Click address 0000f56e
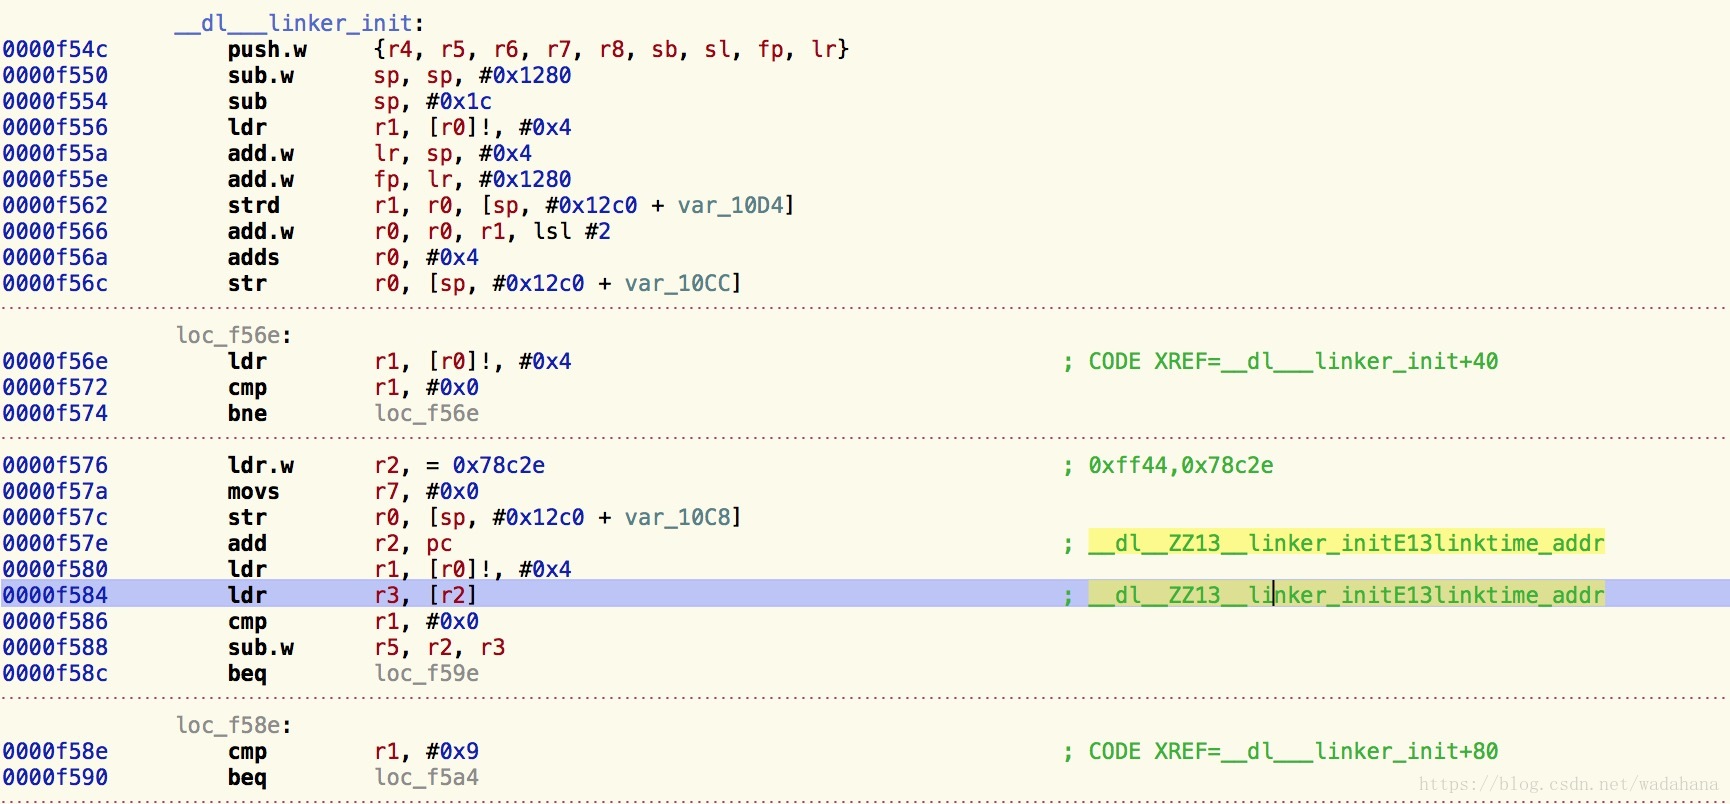Screen dimensions: 1730x804 pos(55,361)
